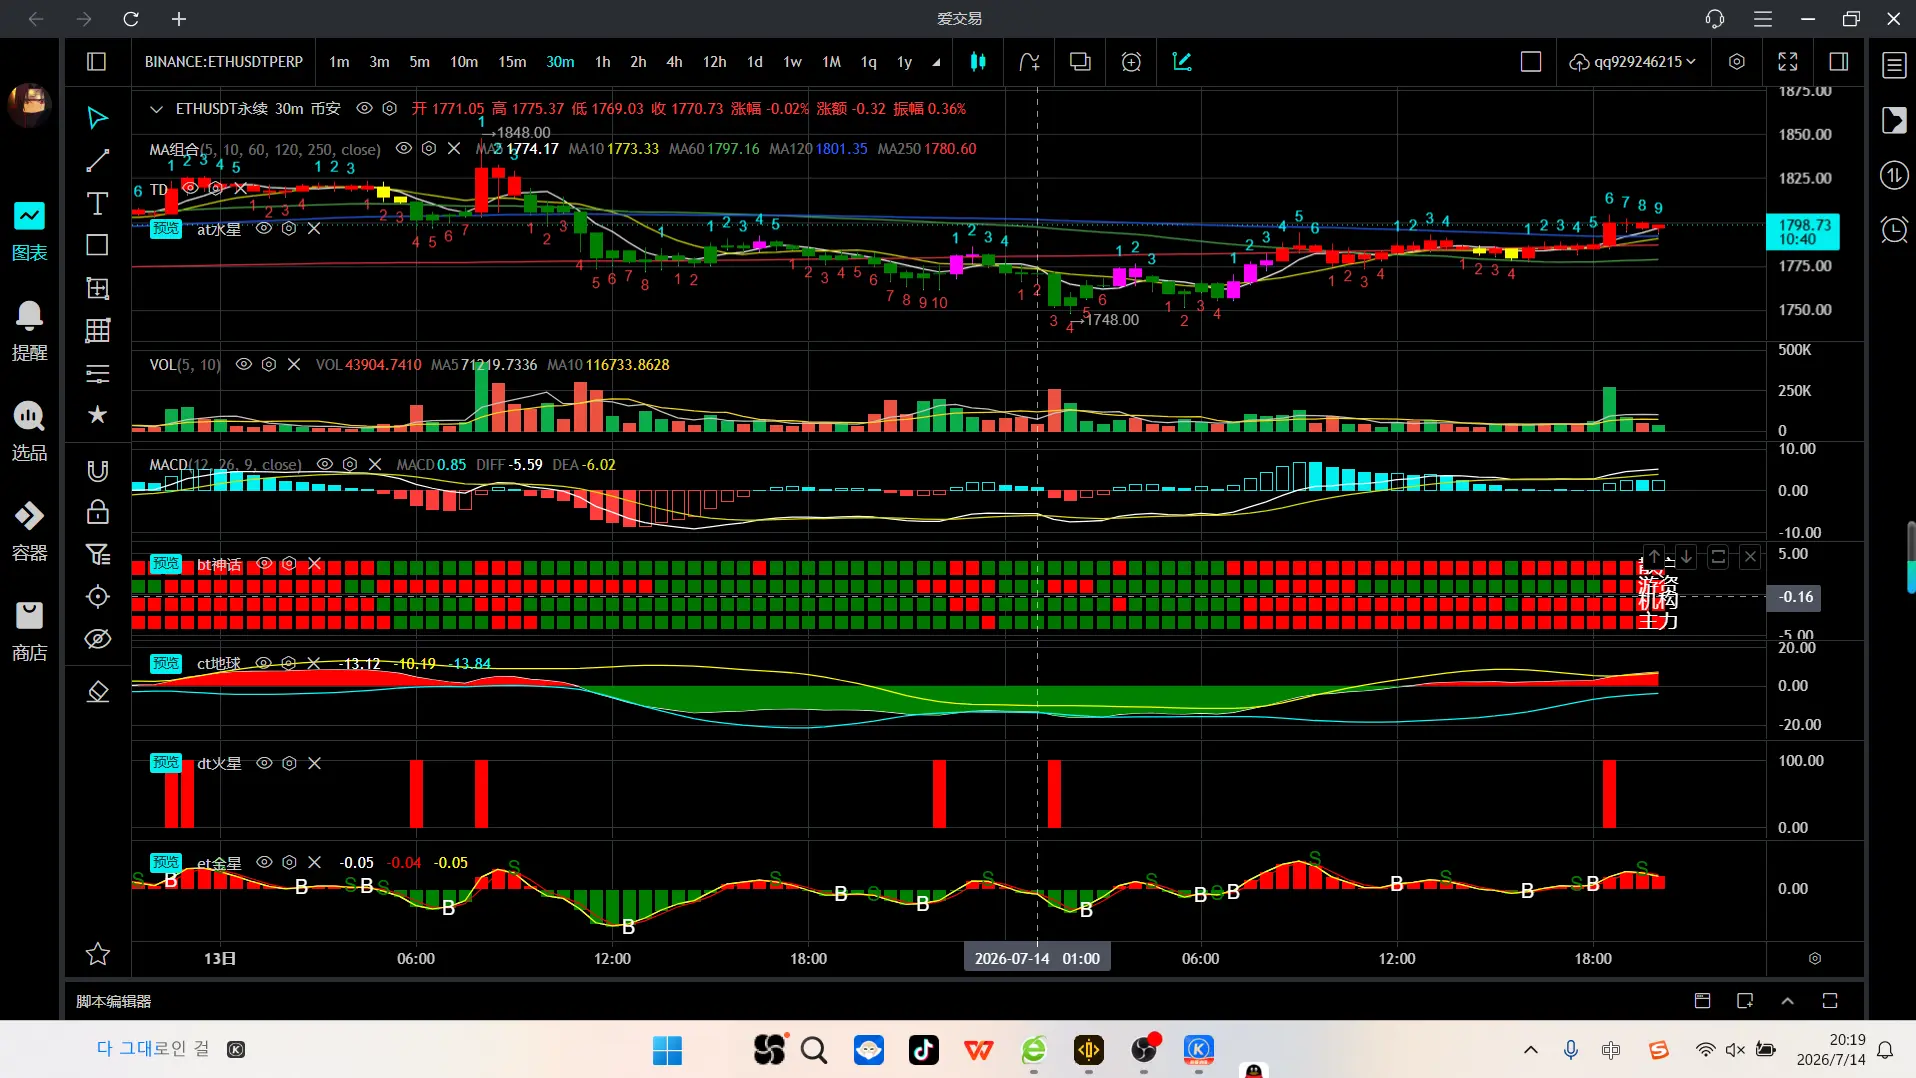Toggle visibility of the MACD indicator

324,464
